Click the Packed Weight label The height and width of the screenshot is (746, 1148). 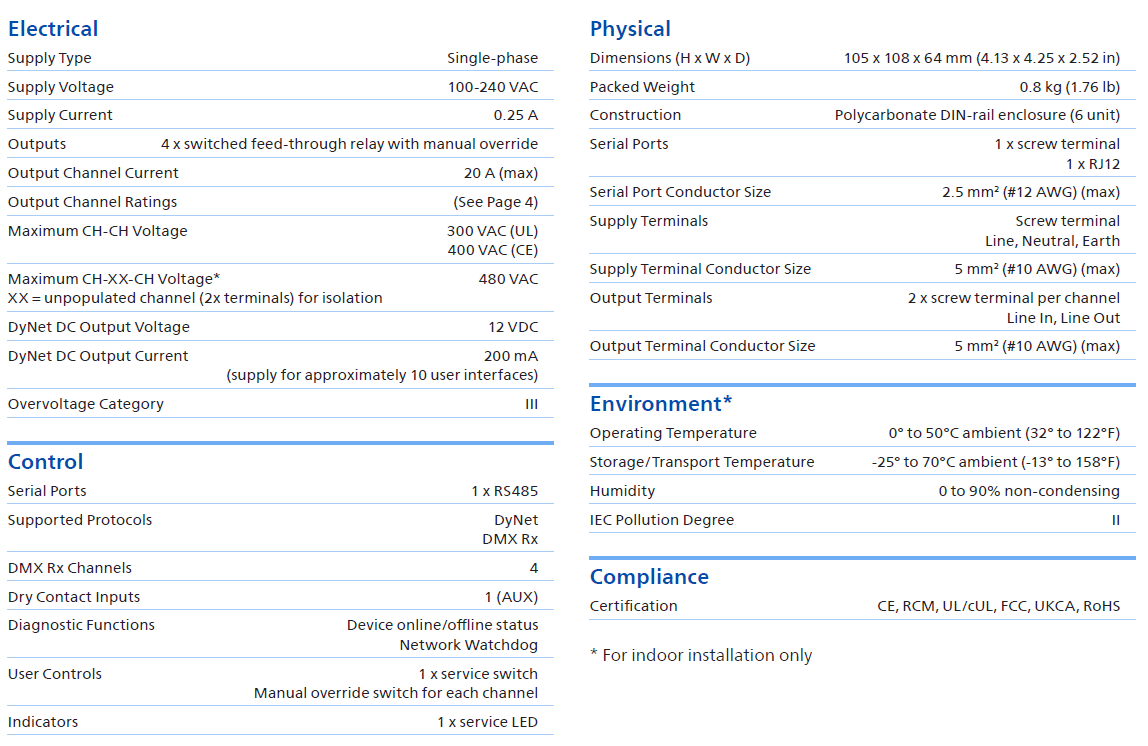pos(642,87)
